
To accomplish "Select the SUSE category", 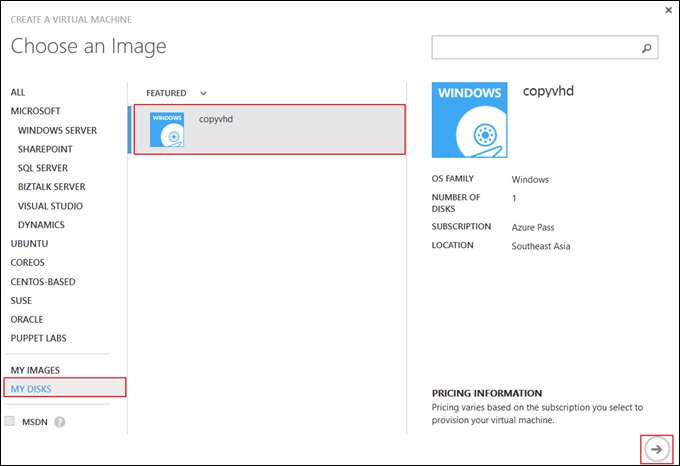I will (x=21, y=300).
